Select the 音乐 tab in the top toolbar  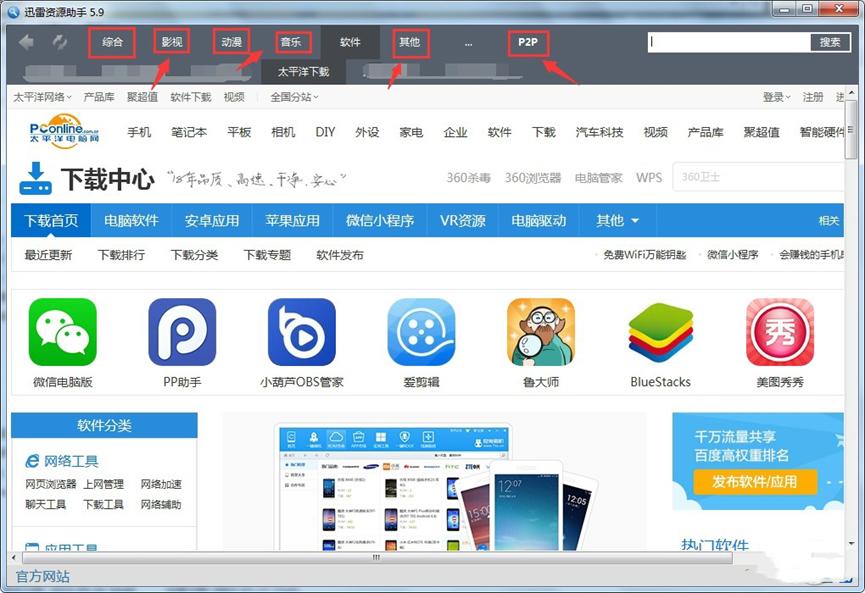click(293, 43)
